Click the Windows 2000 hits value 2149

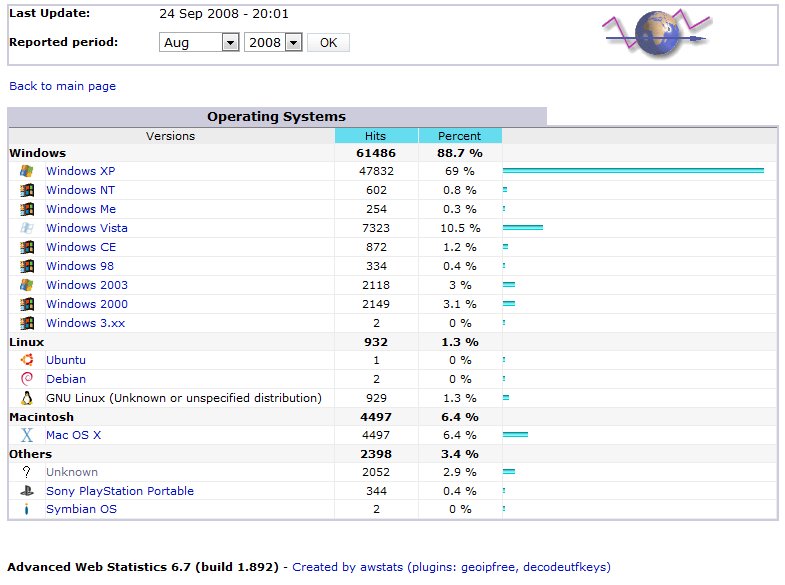click(376, 304)
